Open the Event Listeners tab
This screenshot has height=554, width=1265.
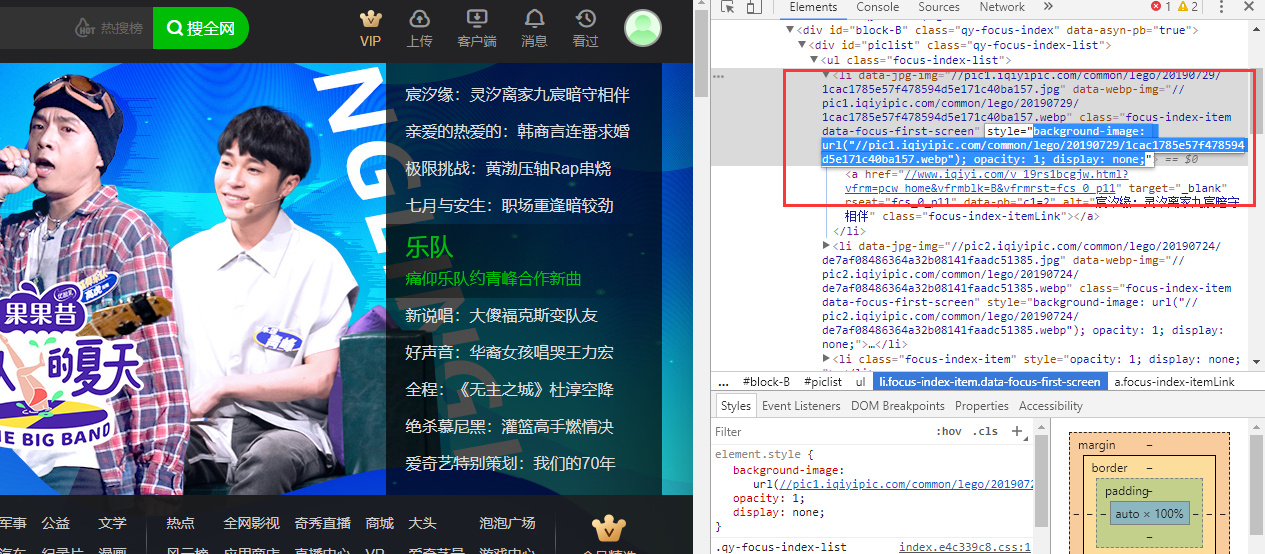802,406
